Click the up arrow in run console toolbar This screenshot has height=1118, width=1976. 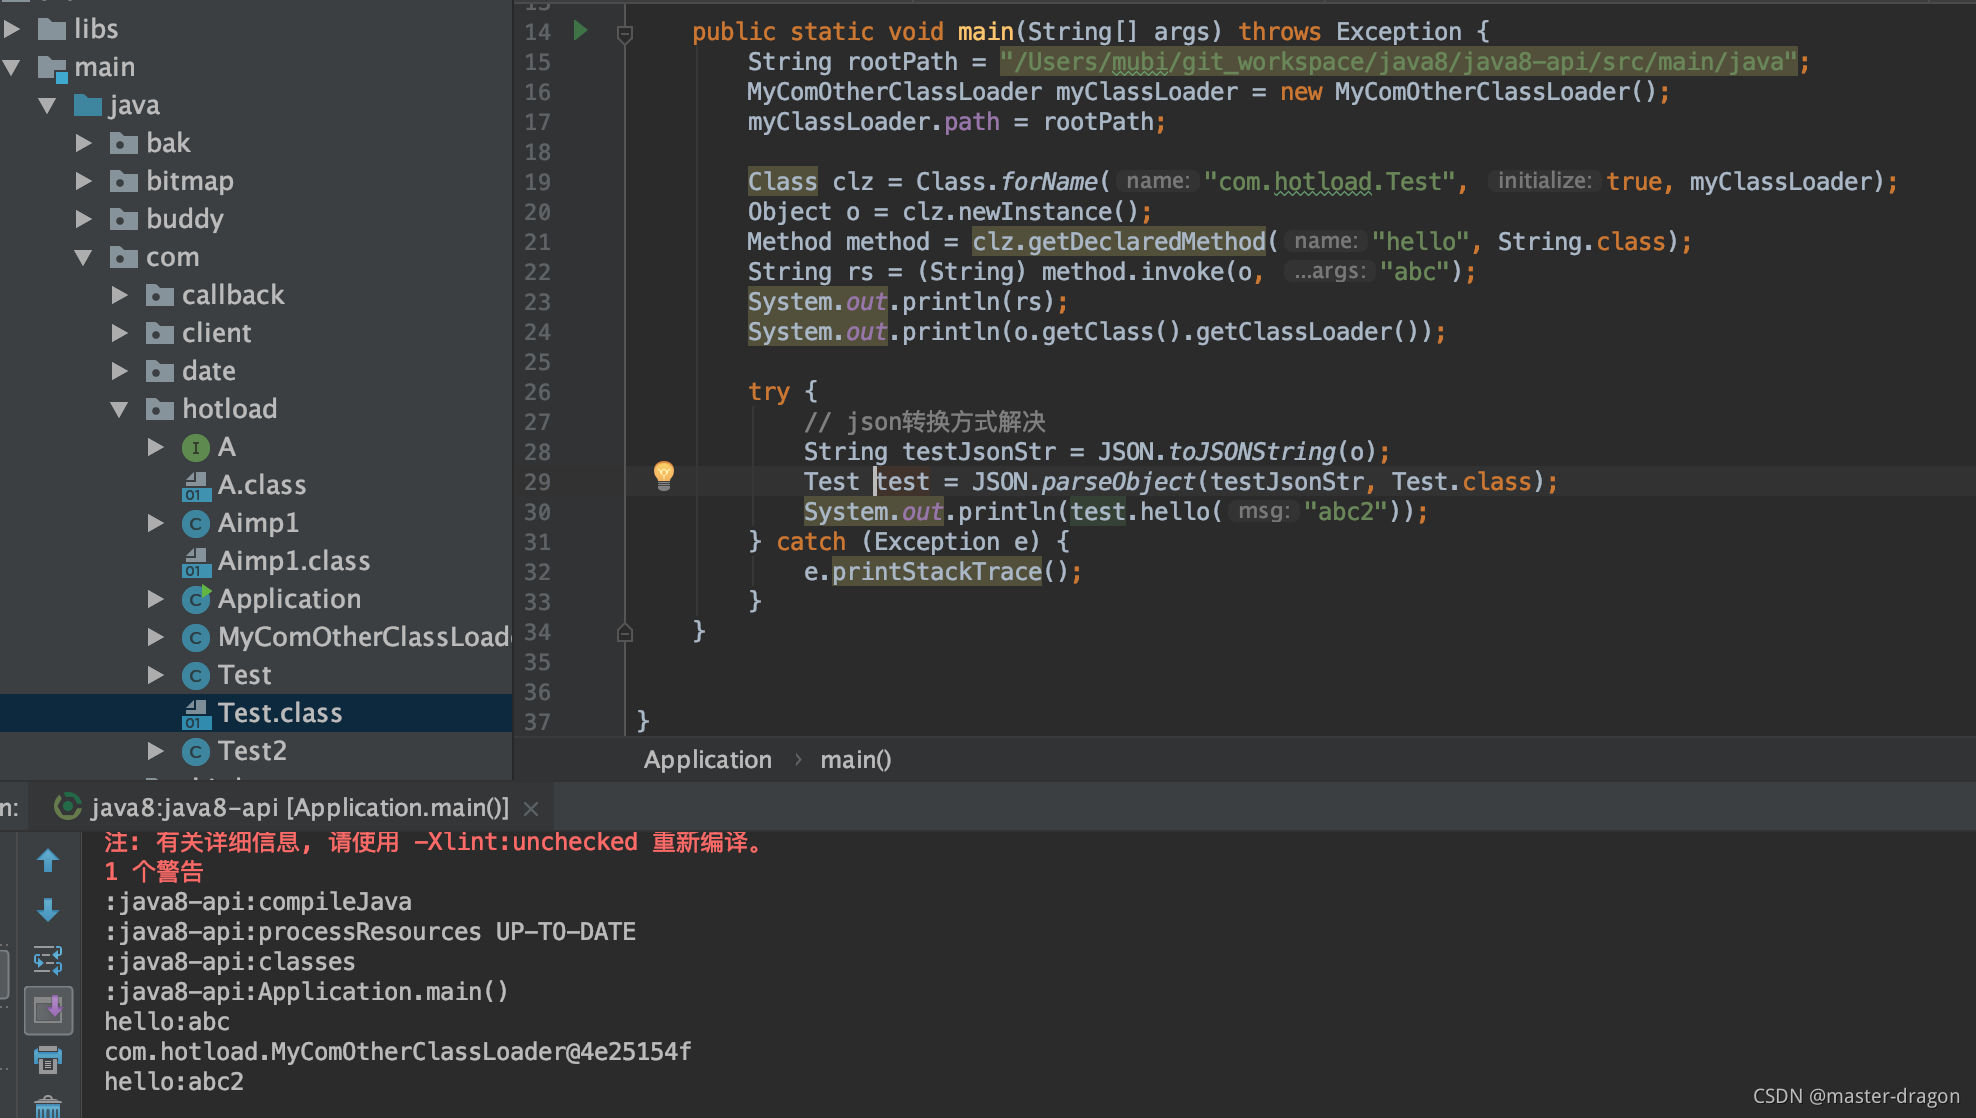click(x=47, y=860)
